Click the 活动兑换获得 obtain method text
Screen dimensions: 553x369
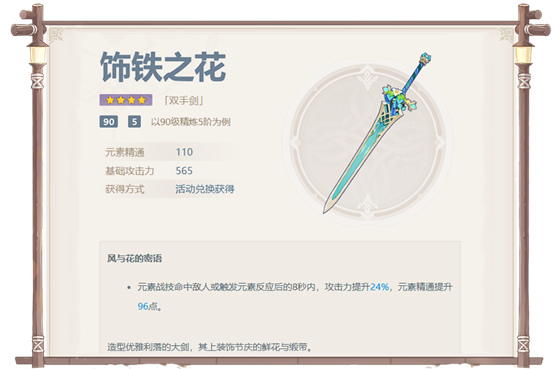pos(205,189)
